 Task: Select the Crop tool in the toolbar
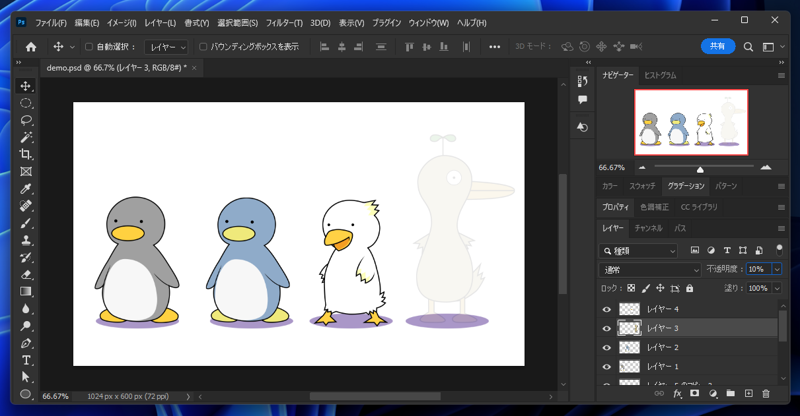26,154
